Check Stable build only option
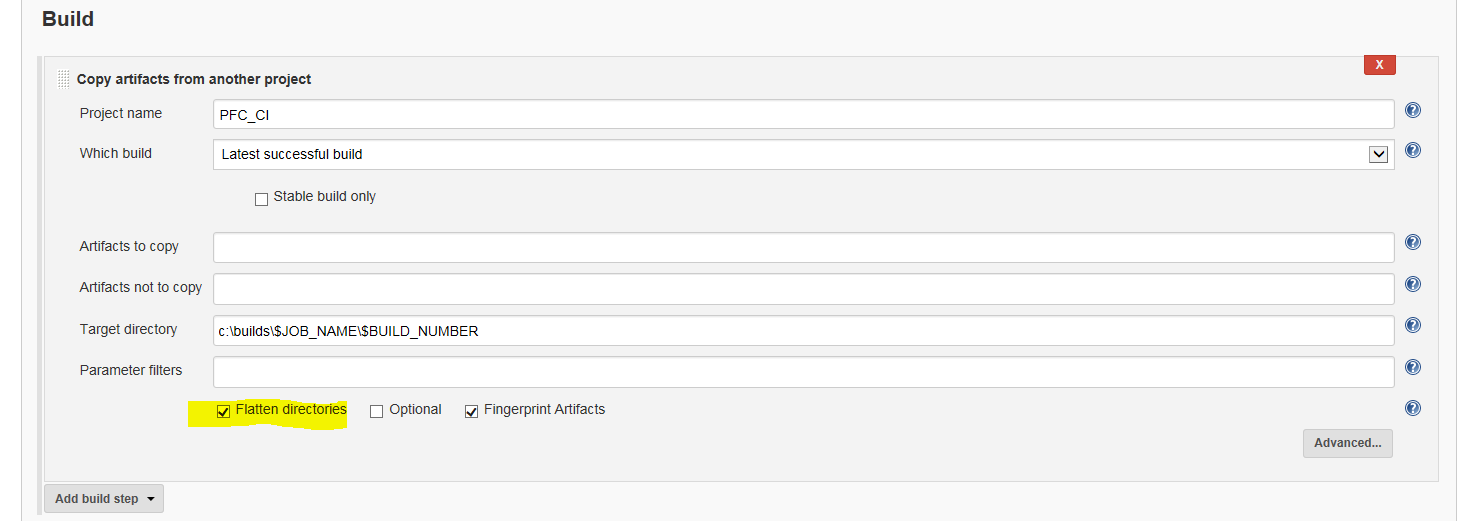The width and height of the screenshot is (1475, 521). [x=262, y=199]
